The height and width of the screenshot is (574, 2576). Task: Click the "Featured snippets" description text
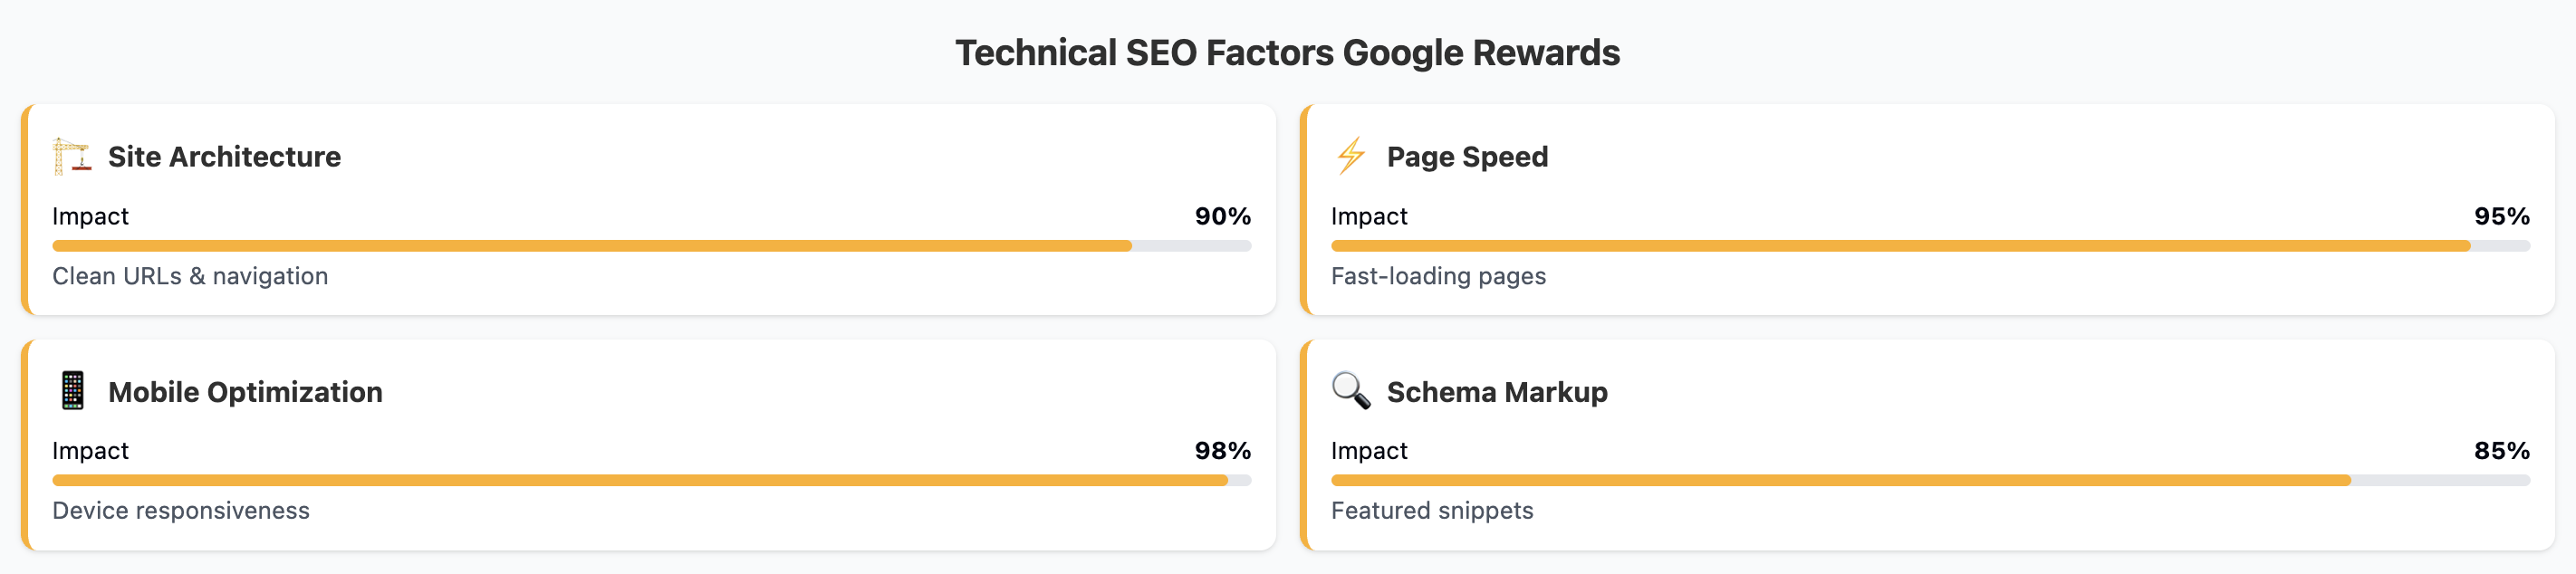pos(1431,511)
